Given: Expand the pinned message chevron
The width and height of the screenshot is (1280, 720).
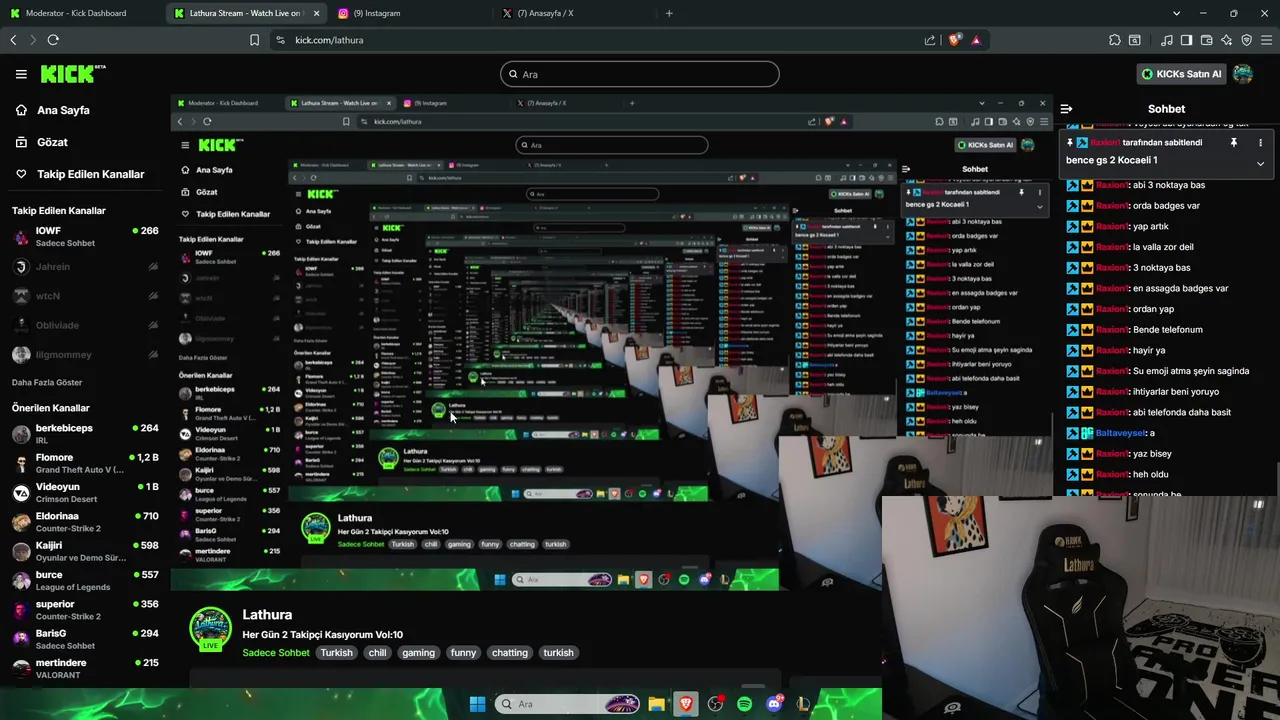Looking at the screenshot, I should pyautogui.click(x=1260, y=163).
